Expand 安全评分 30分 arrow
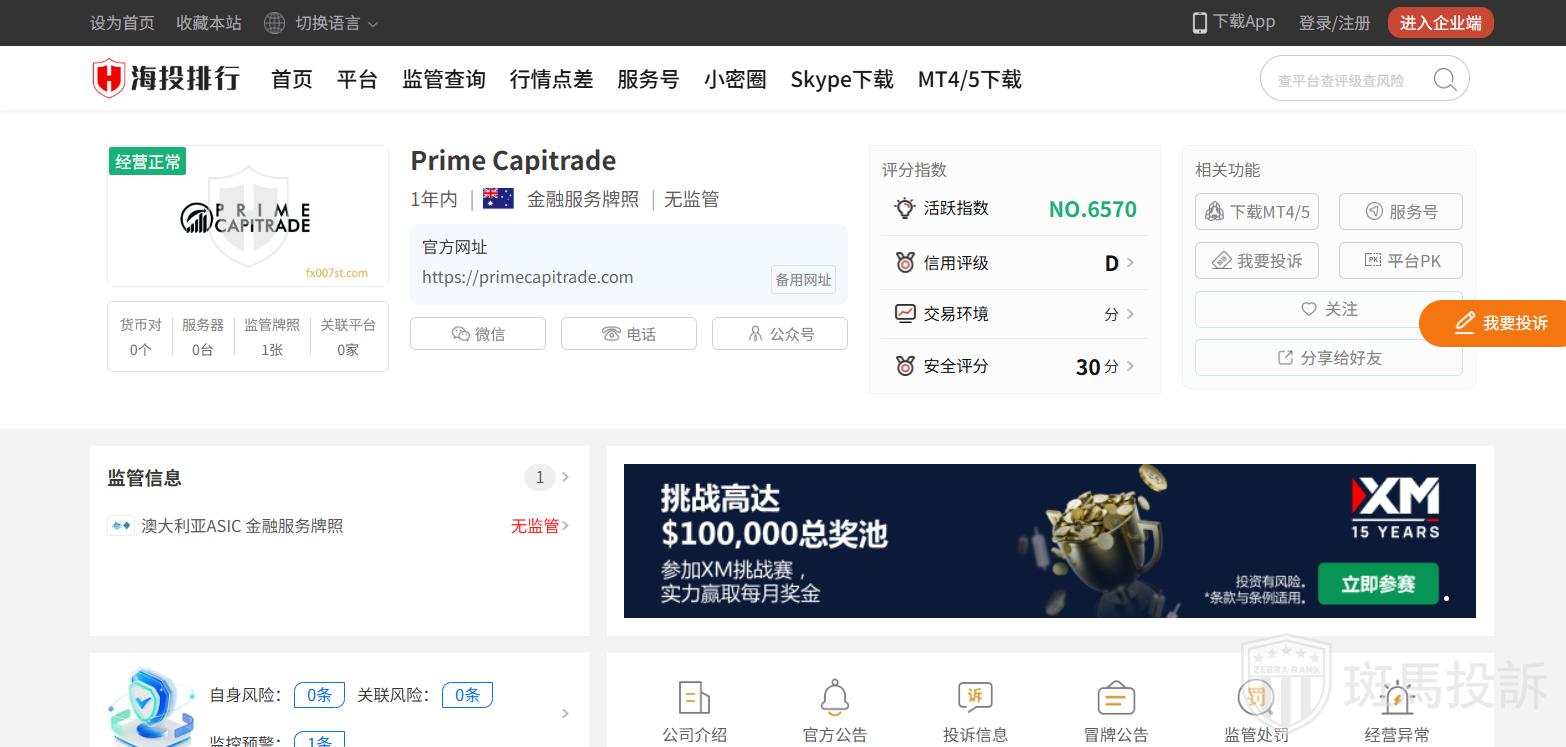This screenshot has width=1566, height=747. click(1130, 366)
